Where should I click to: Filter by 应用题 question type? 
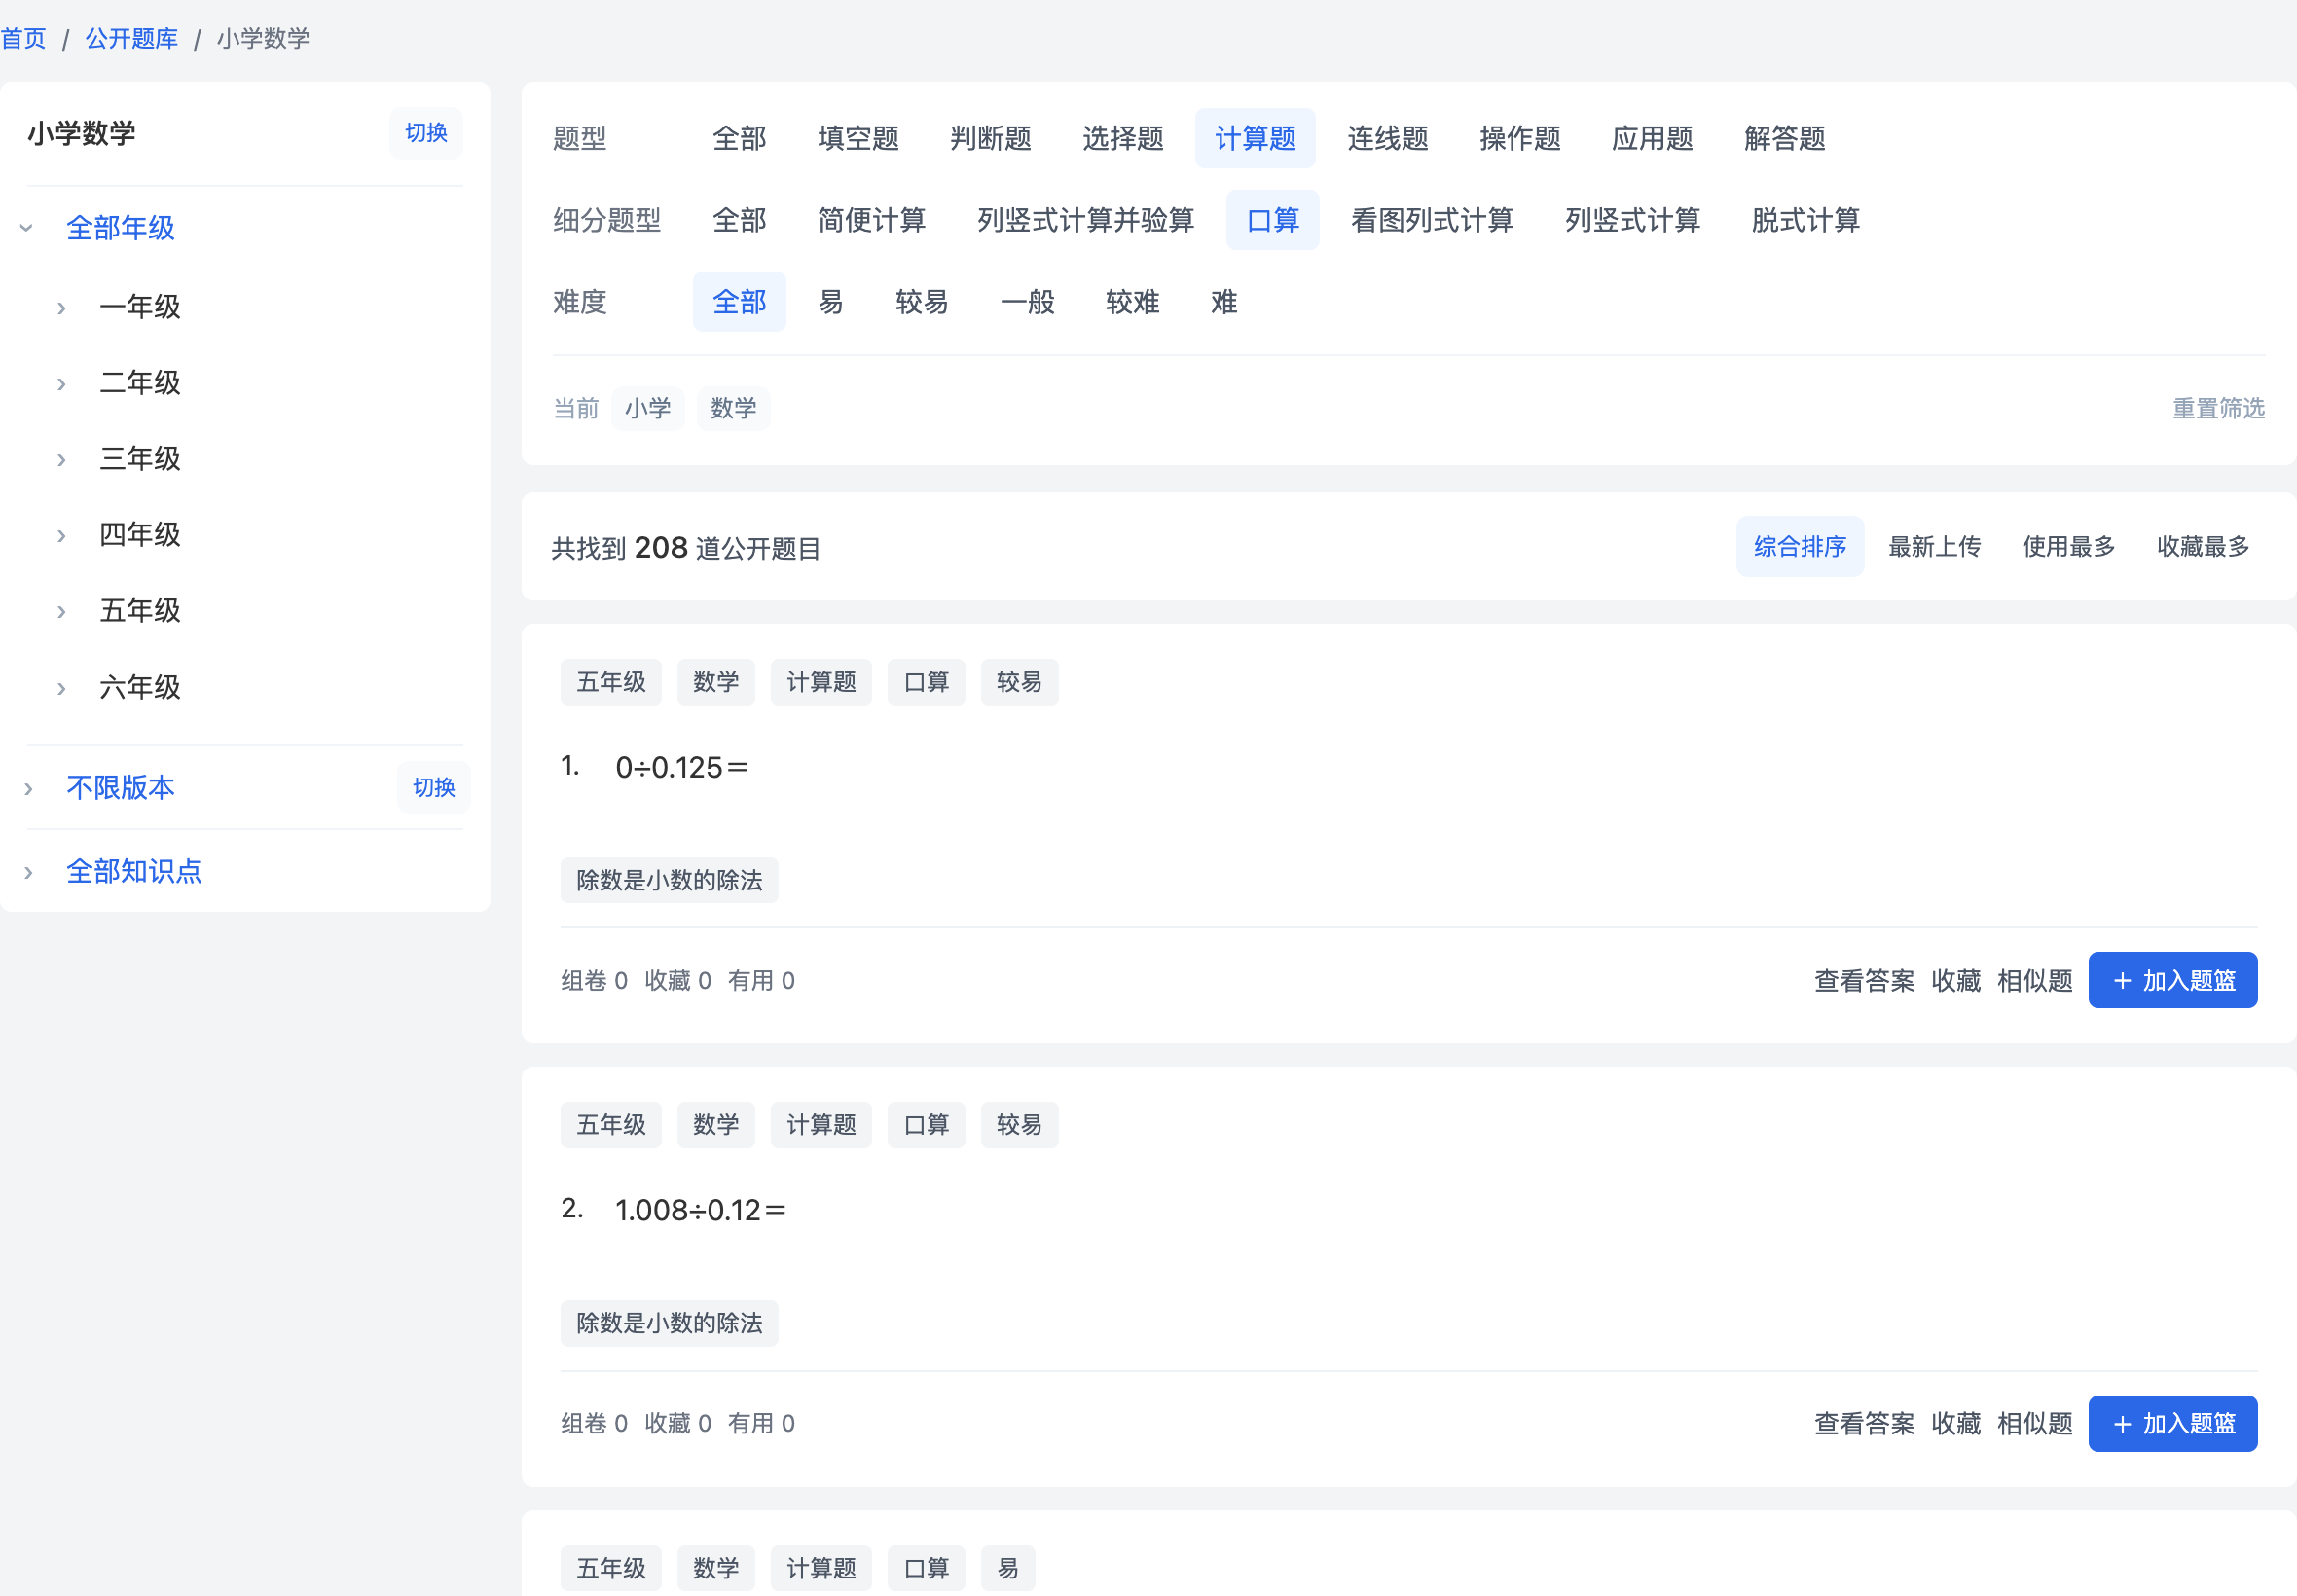pos(1652,138)
